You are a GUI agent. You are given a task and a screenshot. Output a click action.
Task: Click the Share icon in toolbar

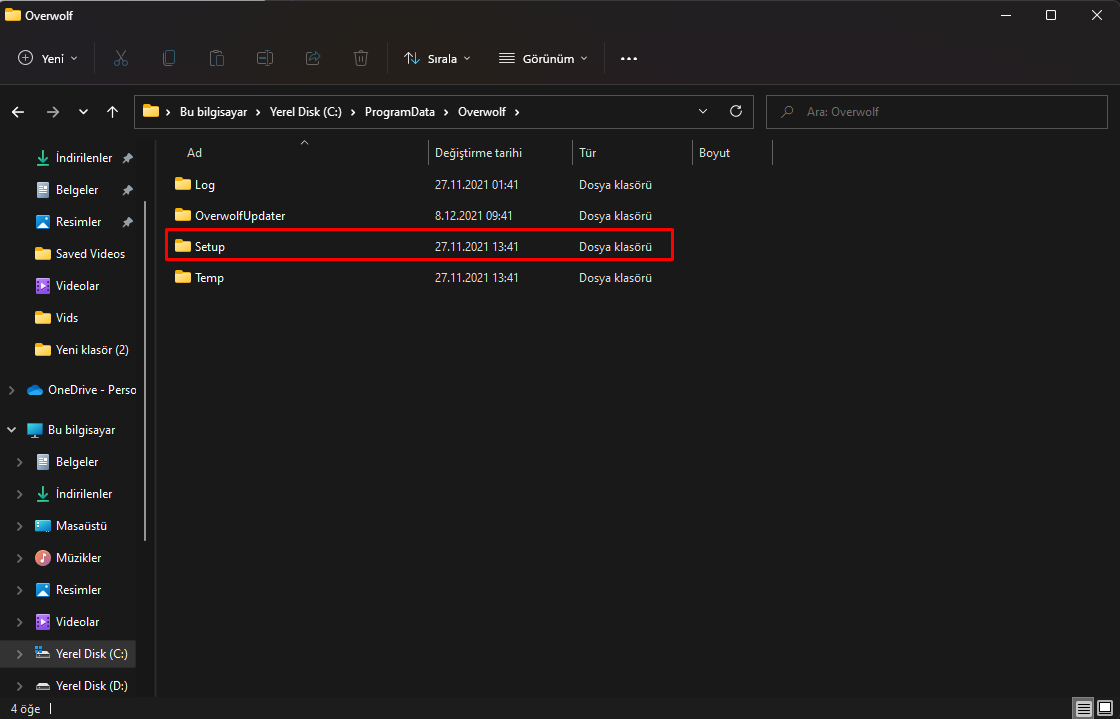point(313,59)
